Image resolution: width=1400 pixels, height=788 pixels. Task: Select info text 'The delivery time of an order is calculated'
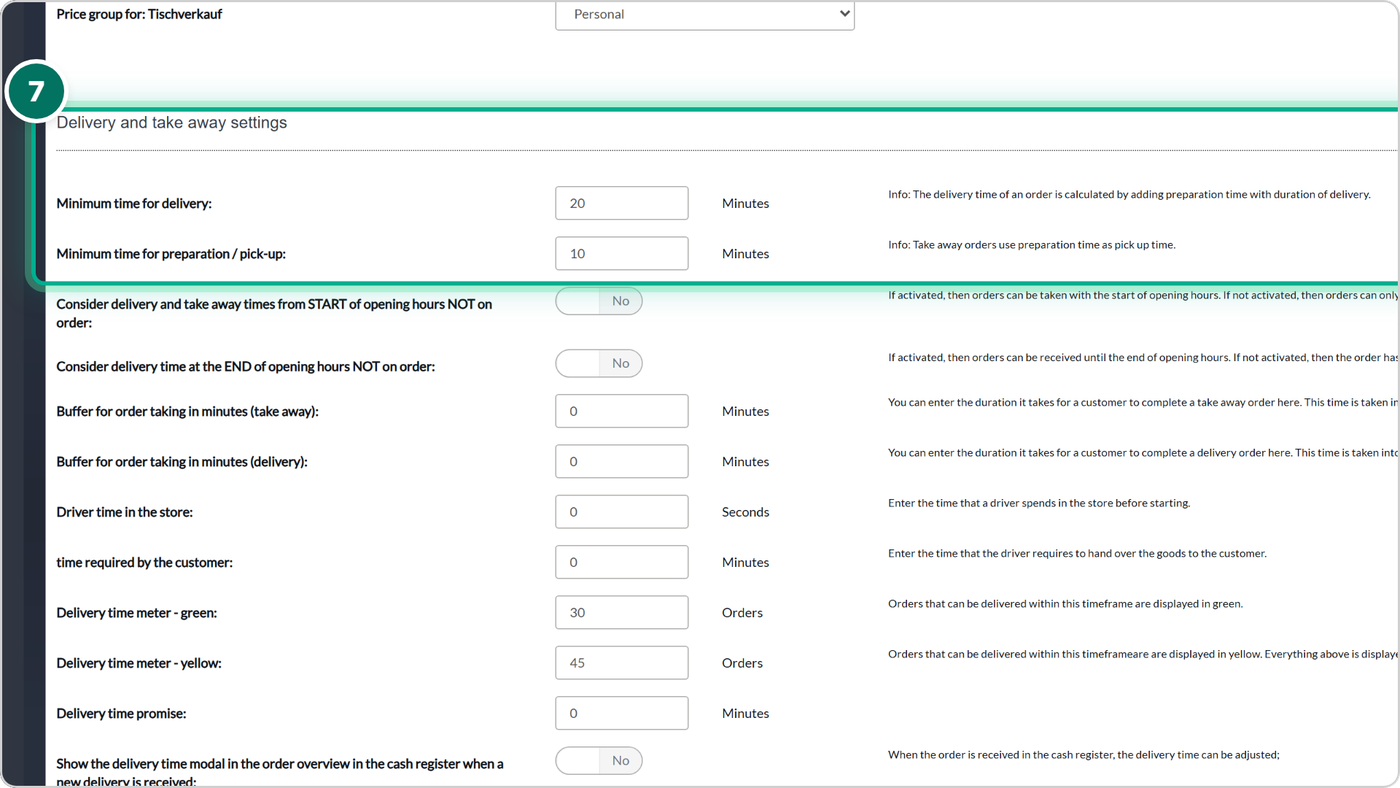click(1129, 194)
